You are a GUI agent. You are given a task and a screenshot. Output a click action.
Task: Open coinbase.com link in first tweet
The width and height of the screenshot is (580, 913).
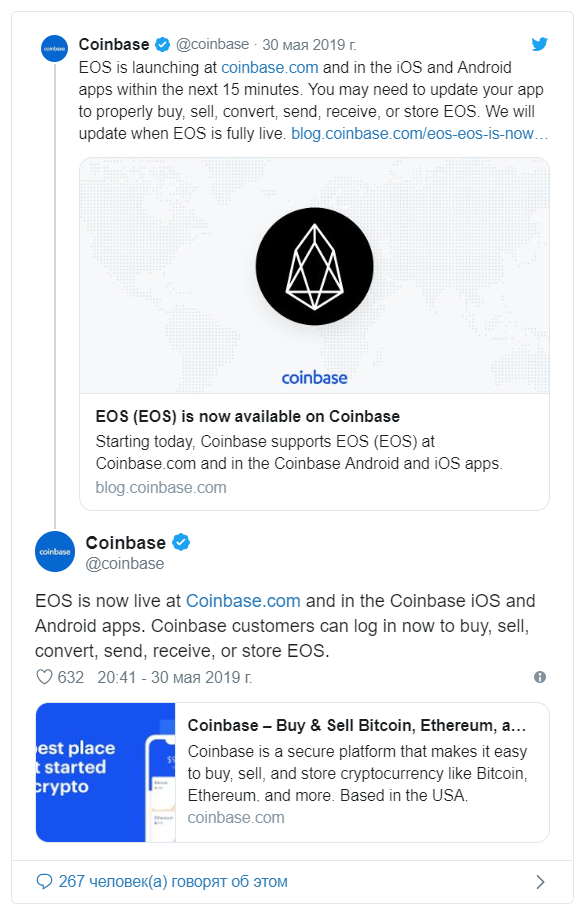point(270,67)
